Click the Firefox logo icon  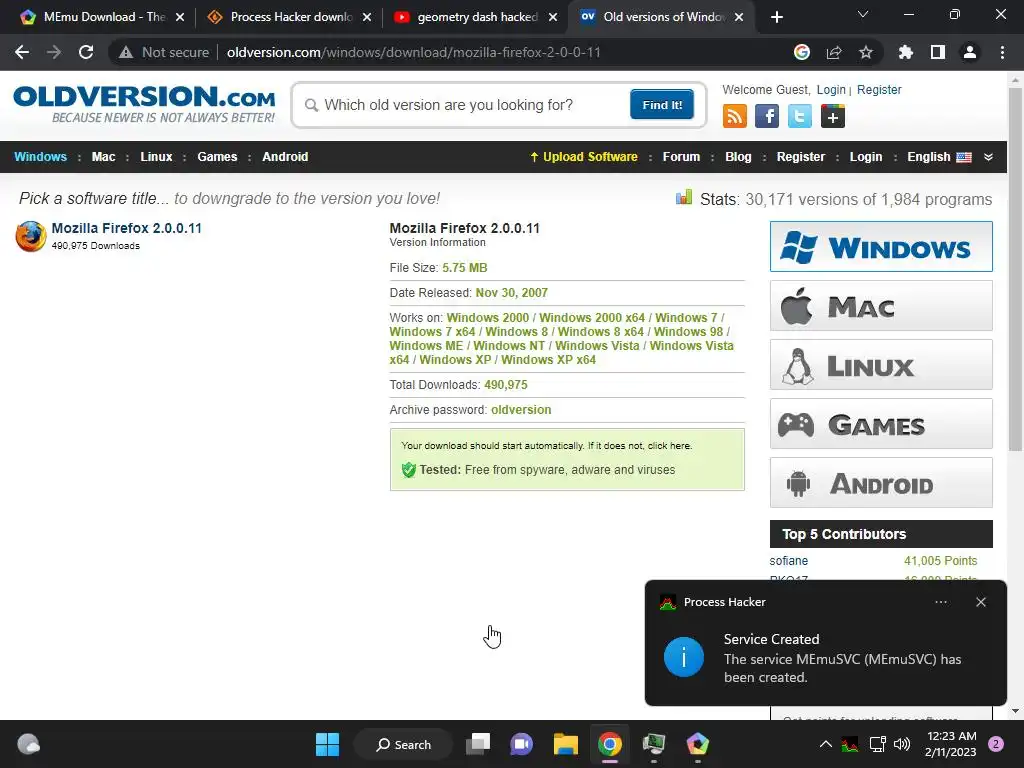[x=31, y=236]
